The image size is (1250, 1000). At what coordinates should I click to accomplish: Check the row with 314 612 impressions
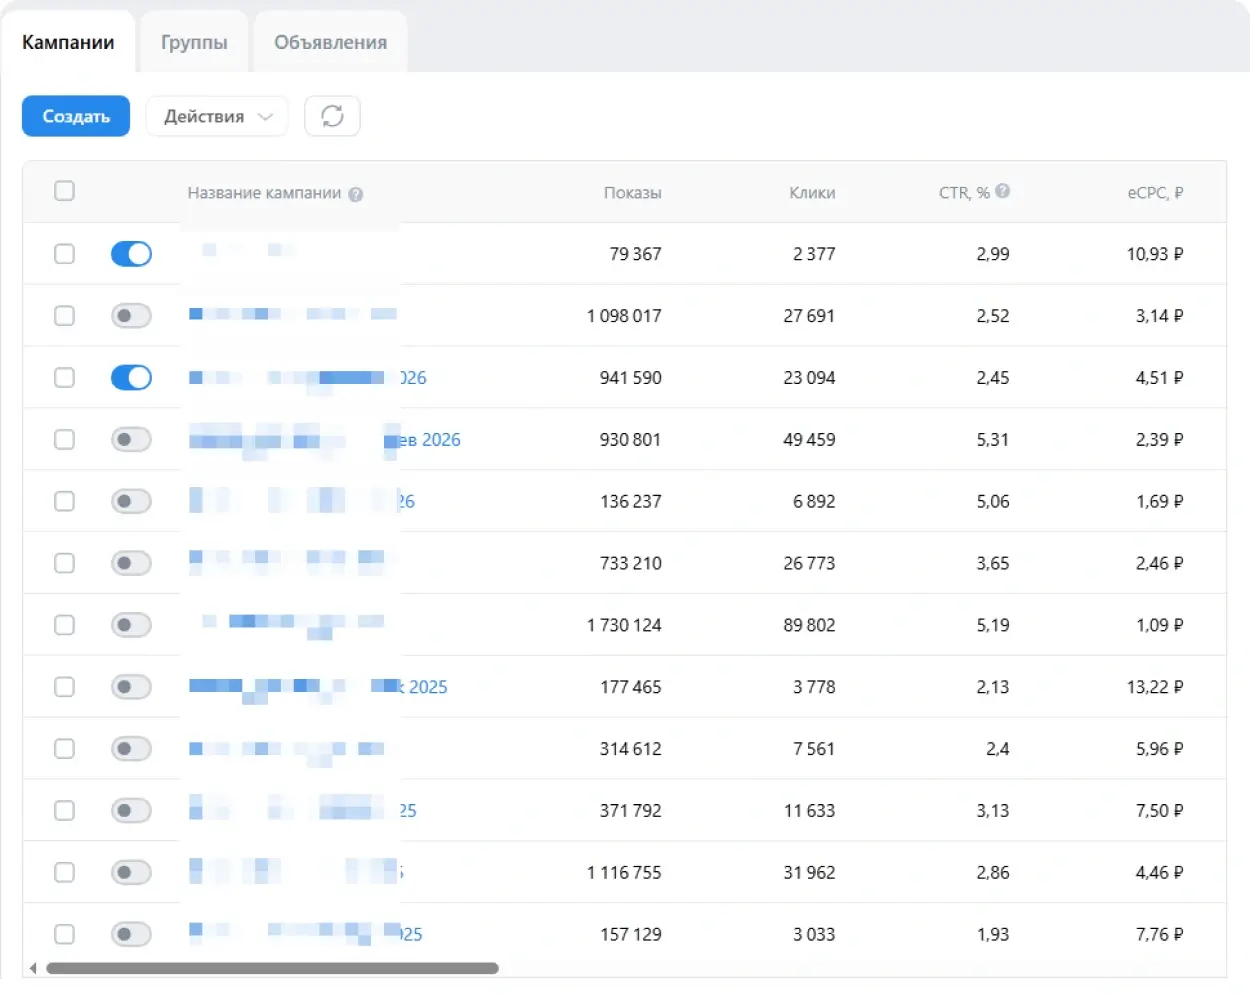click(x=64, y=749)
